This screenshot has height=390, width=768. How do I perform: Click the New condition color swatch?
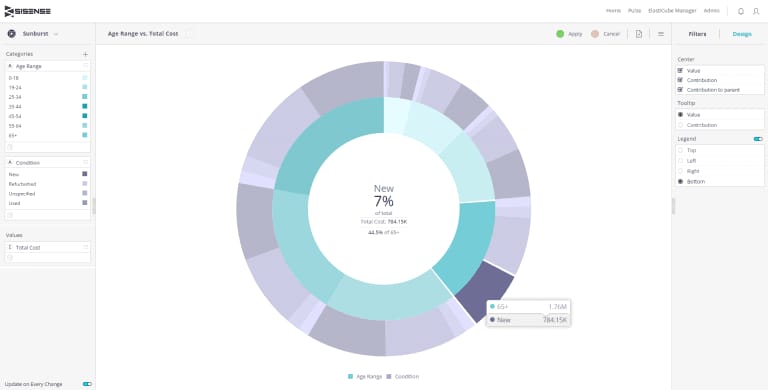(85, 174)
